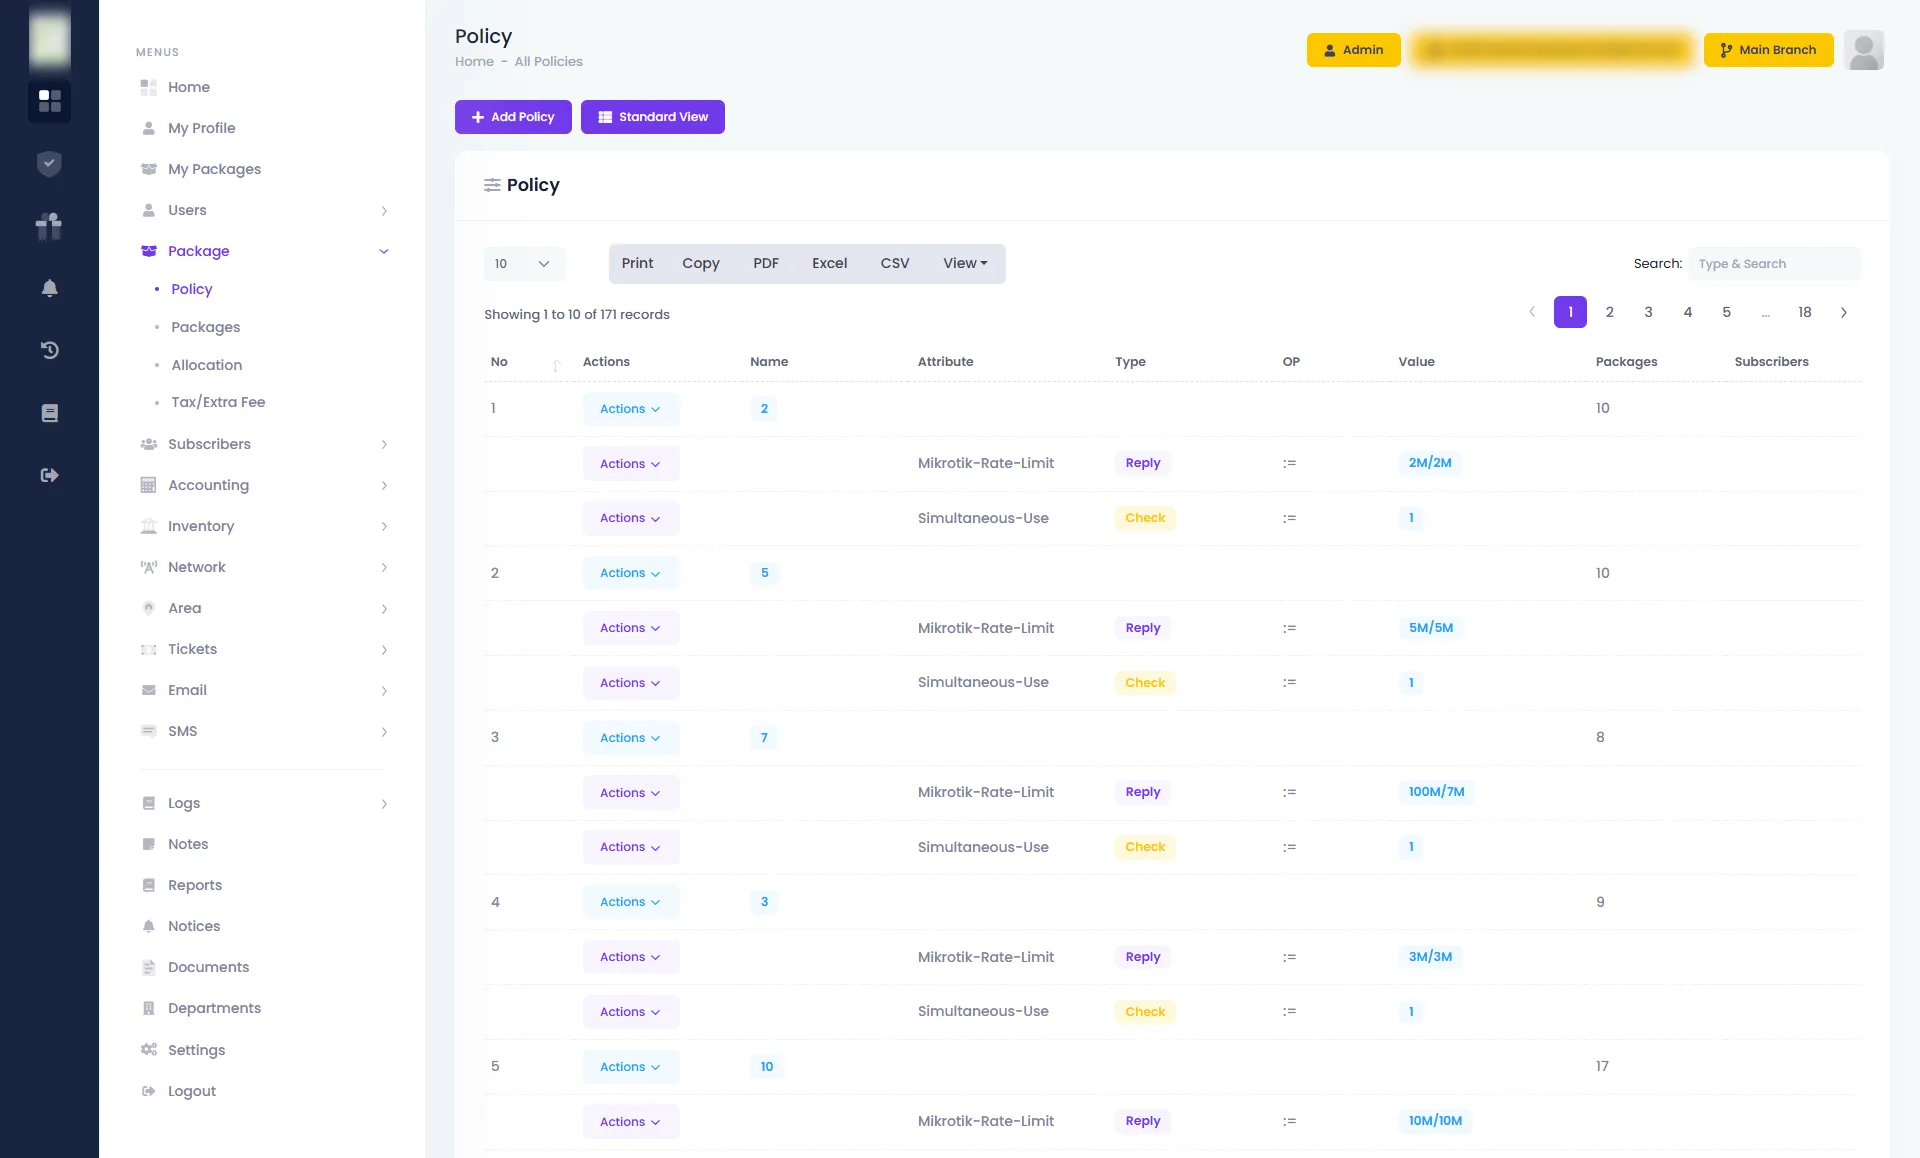
Task: Collapse the Package menu chevron
Action: 384,252
